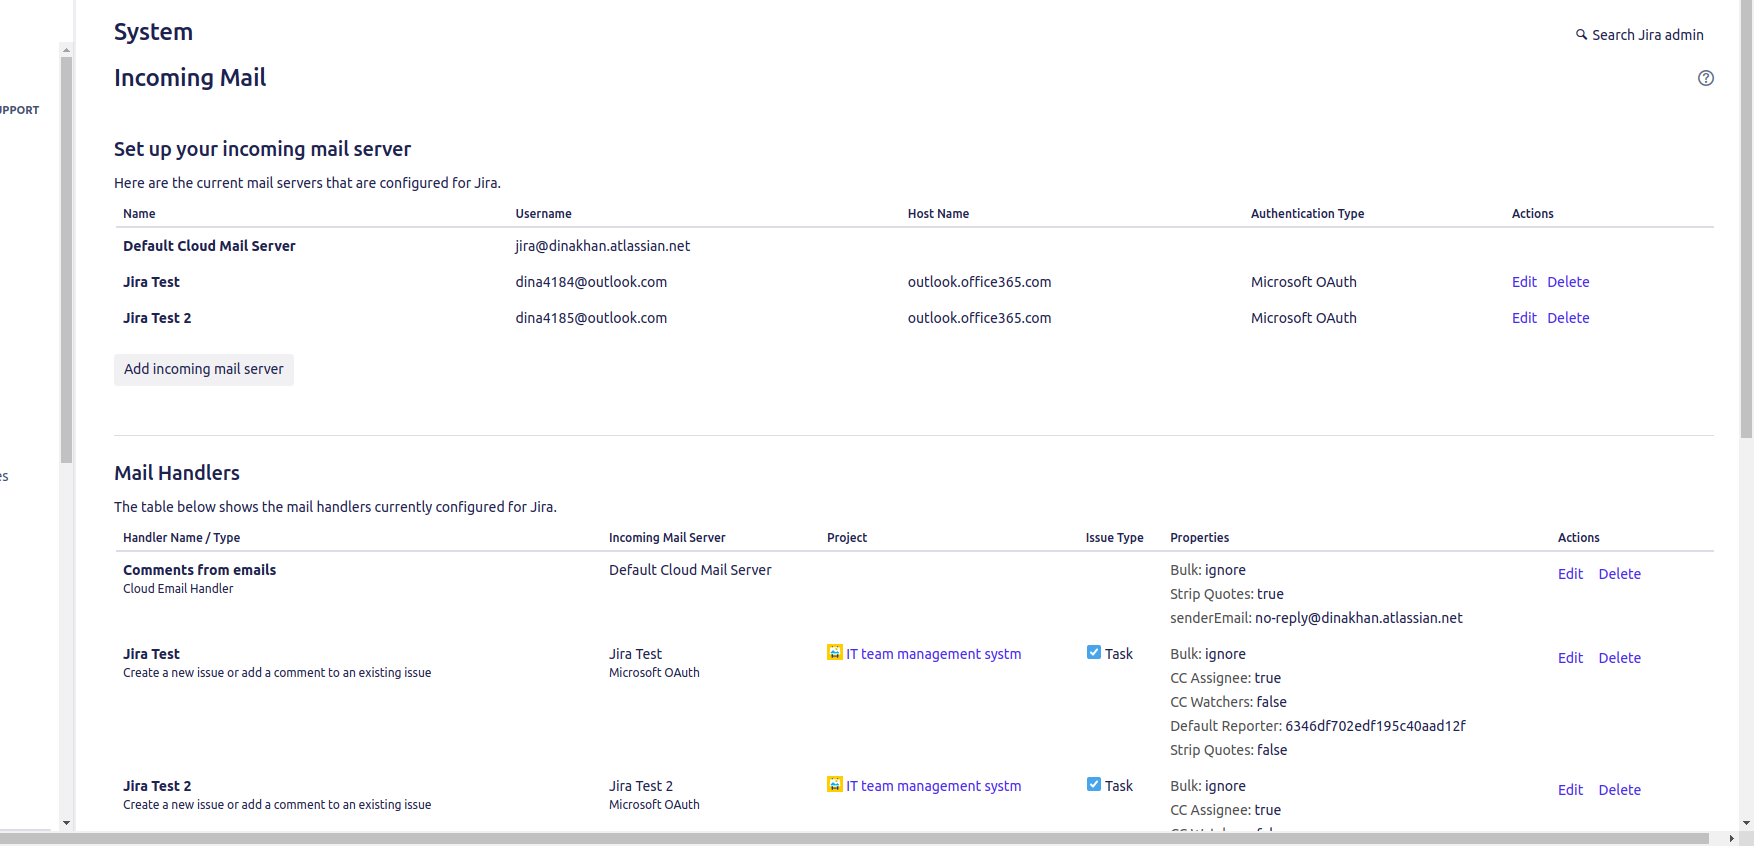Click the Properties column header

click(x=1199, y=538)
